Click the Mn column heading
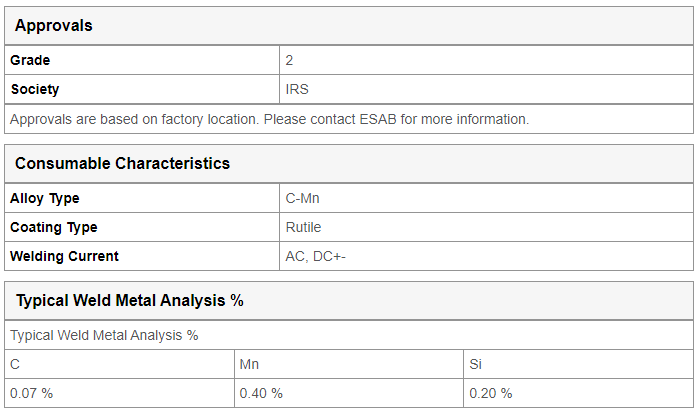The width and height of the screenshot is (700, 414). 249,364
